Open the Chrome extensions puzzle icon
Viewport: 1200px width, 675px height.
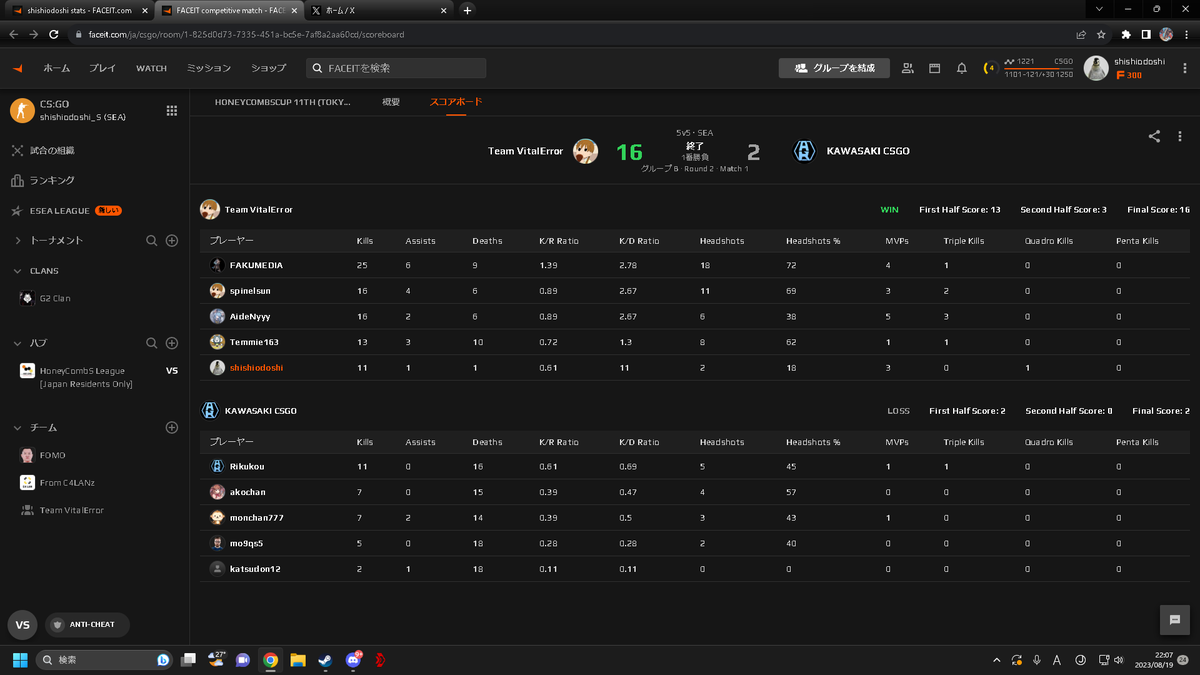1127,34
